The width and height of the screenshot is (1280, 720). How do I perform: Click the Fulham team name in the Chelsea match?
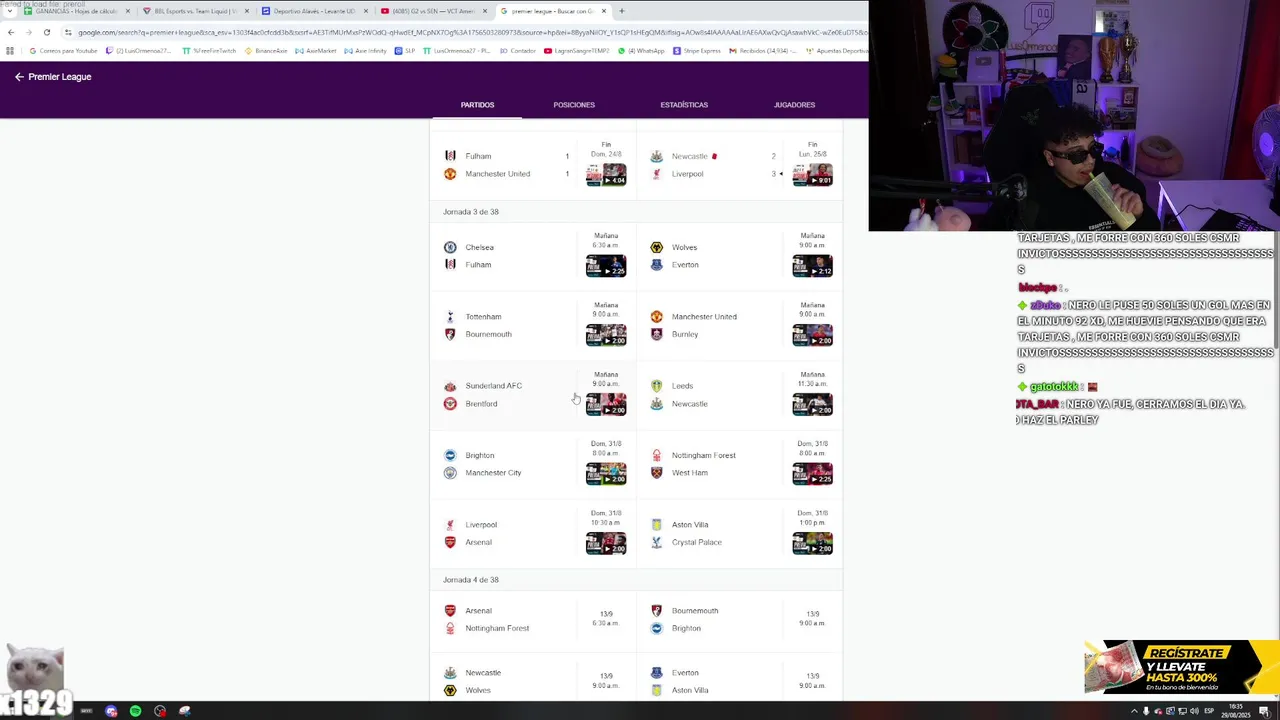click(478, 265)
